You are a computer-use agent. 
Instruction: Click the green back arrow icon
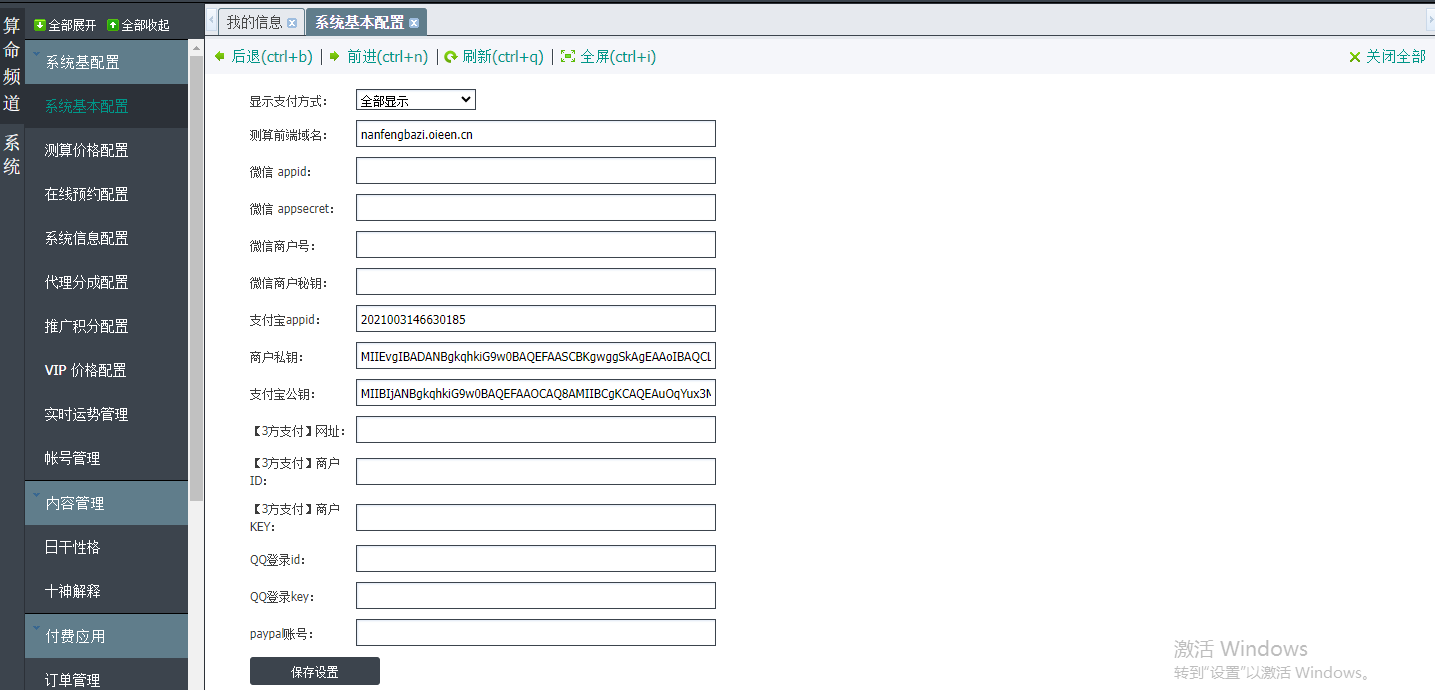pos(220,57)
